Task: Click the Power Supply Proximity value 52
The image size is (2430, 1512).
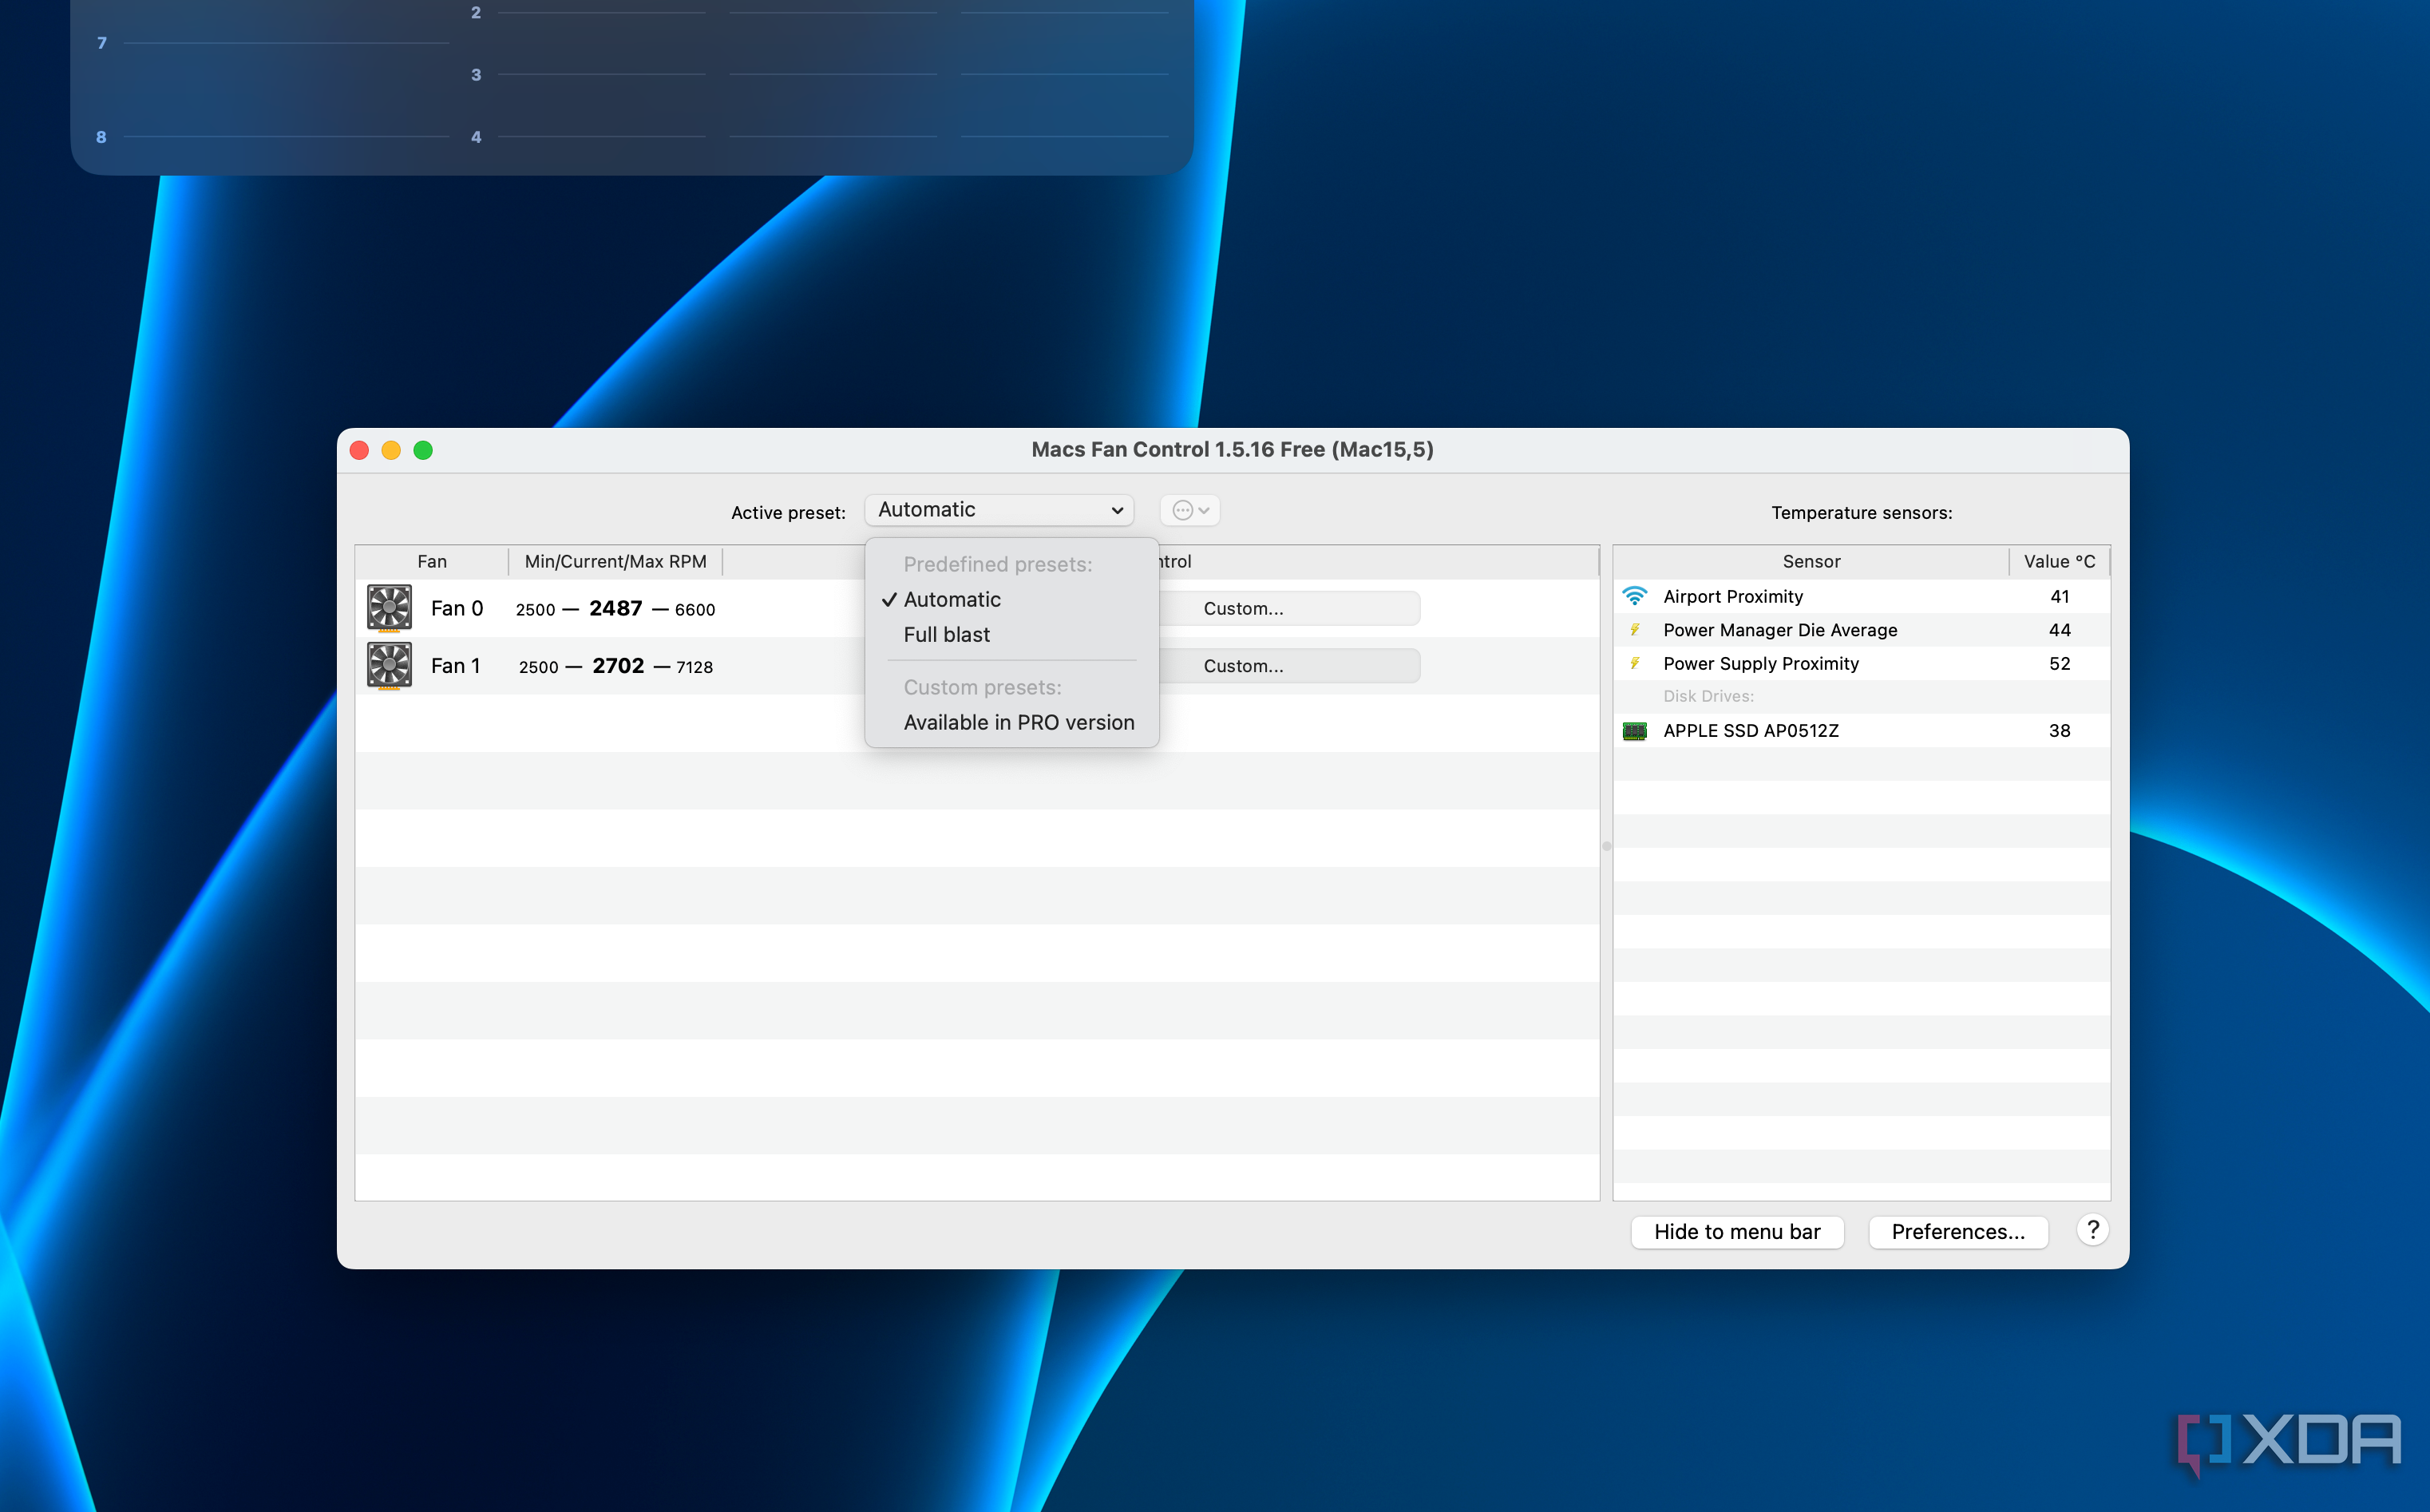Action: tap(2059, 664)
